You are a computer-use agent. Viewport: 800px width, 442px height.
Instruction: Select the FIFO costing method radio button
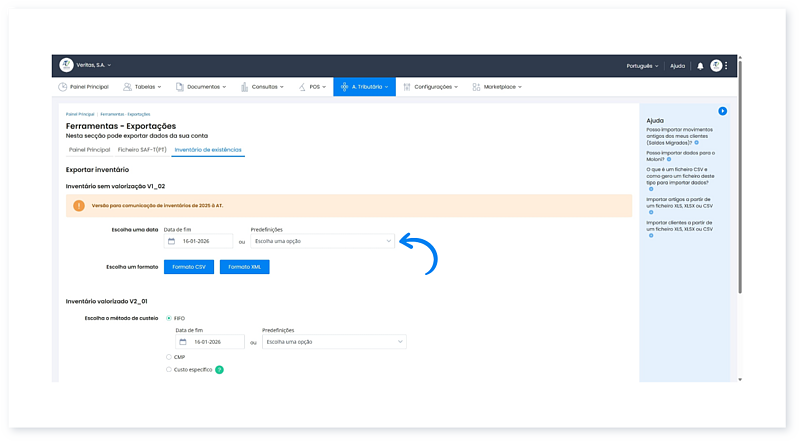tap(168, 318)
